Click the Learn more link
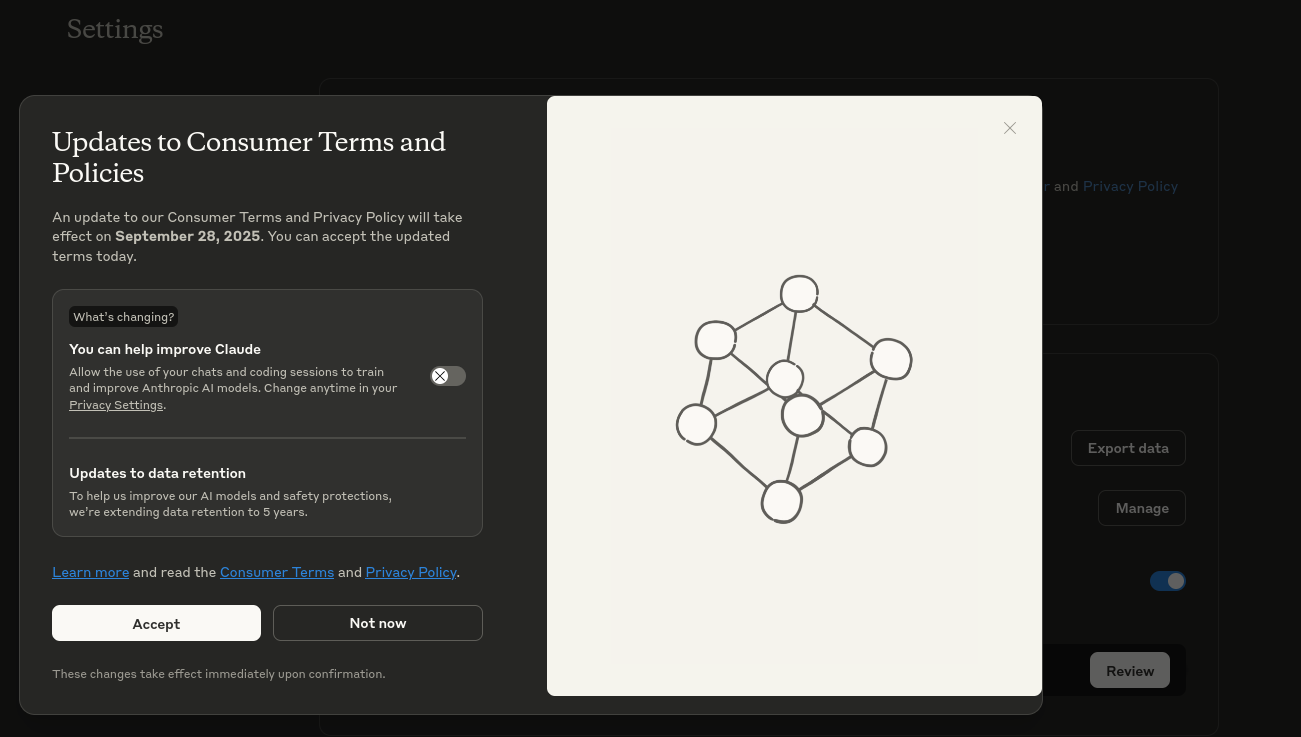 tap(90, 572)
